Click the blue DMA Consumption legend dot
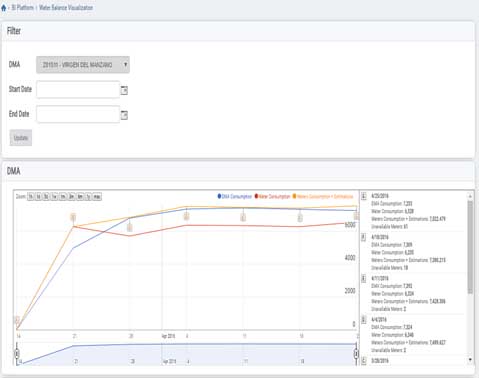479x378 pixels. (x=219, y=196)
